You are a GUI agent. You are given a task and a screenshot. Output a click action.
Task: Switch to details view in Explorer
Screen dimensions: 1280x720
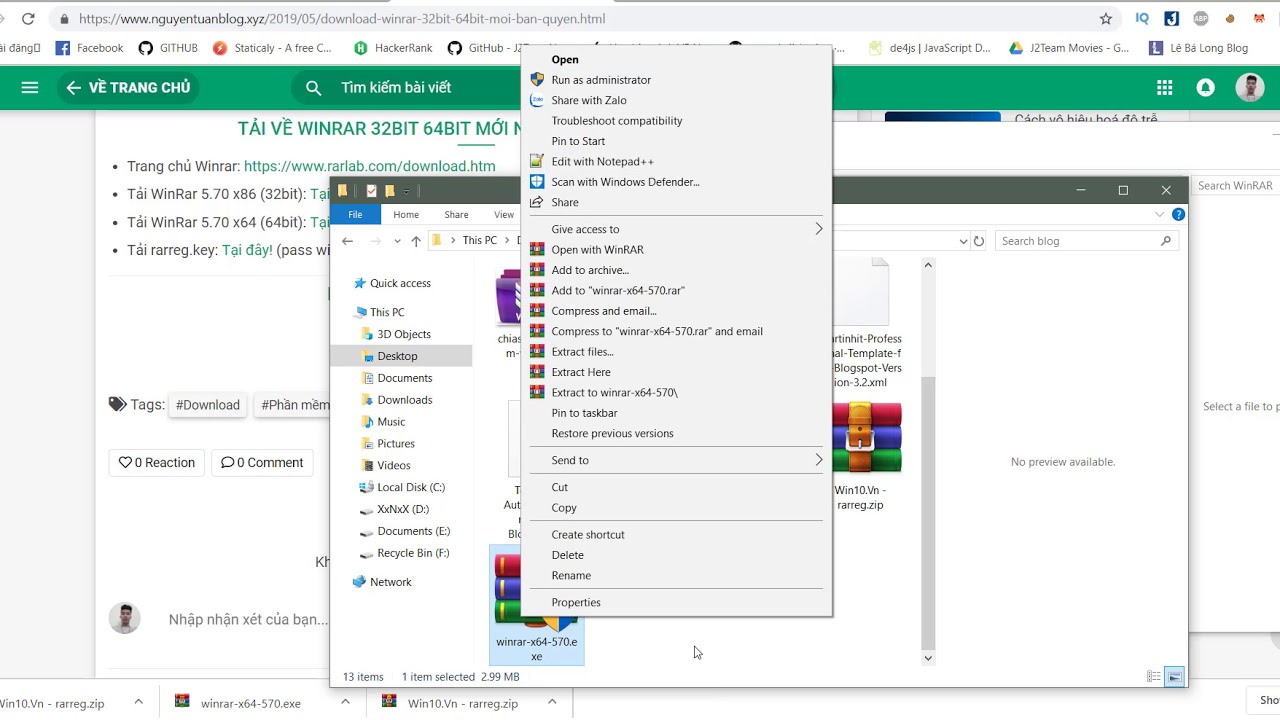click(1155, 677)
